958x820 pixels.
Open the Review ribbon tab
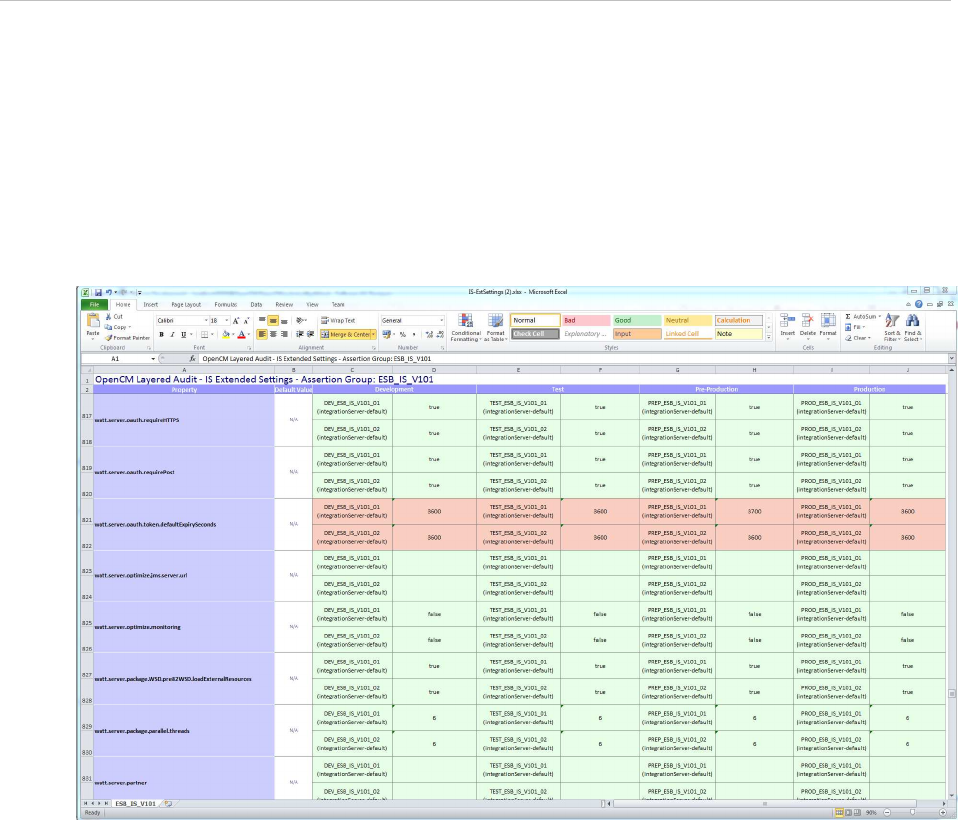click(x=284, y=304)
